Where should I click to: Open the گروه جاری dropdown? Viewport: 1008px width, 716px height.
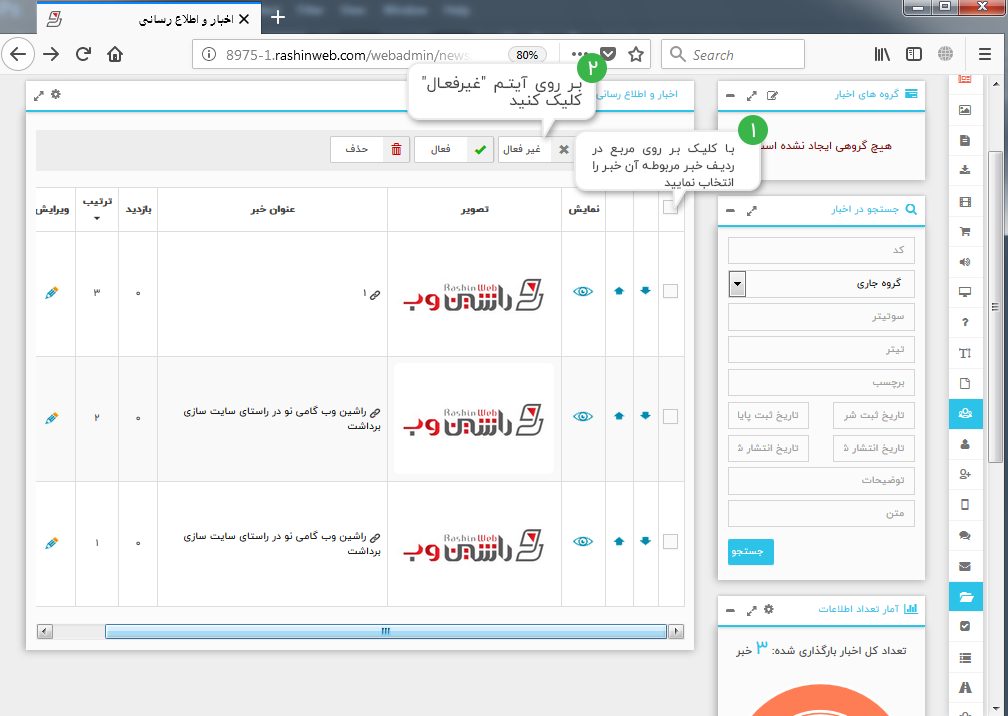[821, 283]
